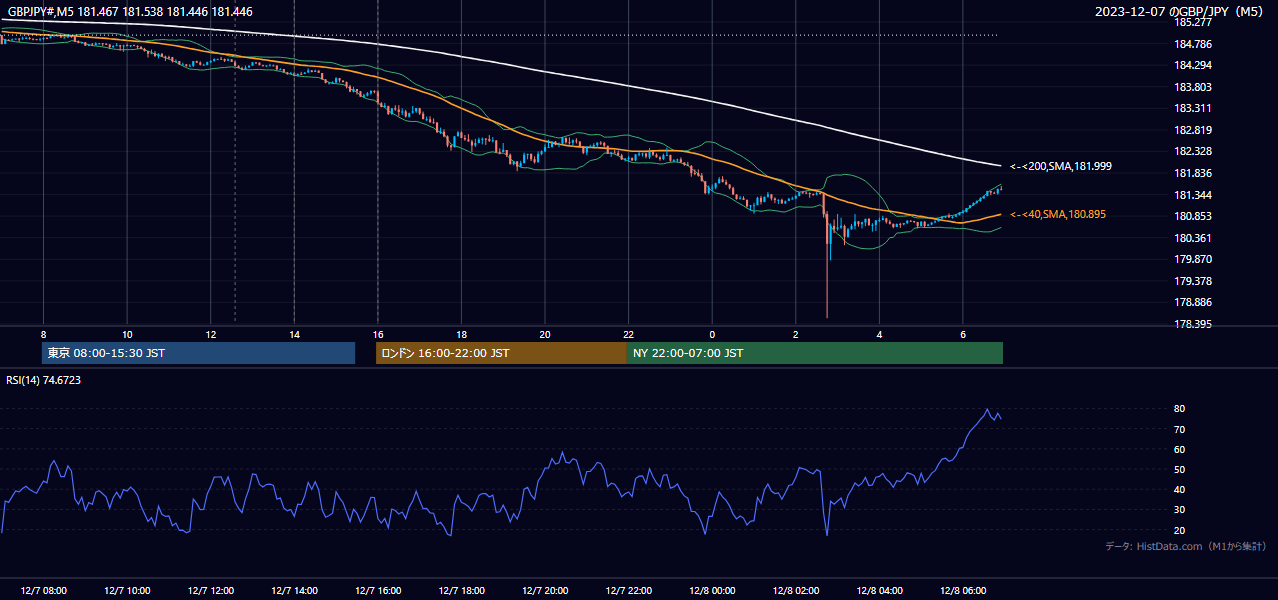Image resolution: width=1278 pixels, height=600 pixels.
Task: Click the 12/7 08:00 bottom time label
Action: 44,591
